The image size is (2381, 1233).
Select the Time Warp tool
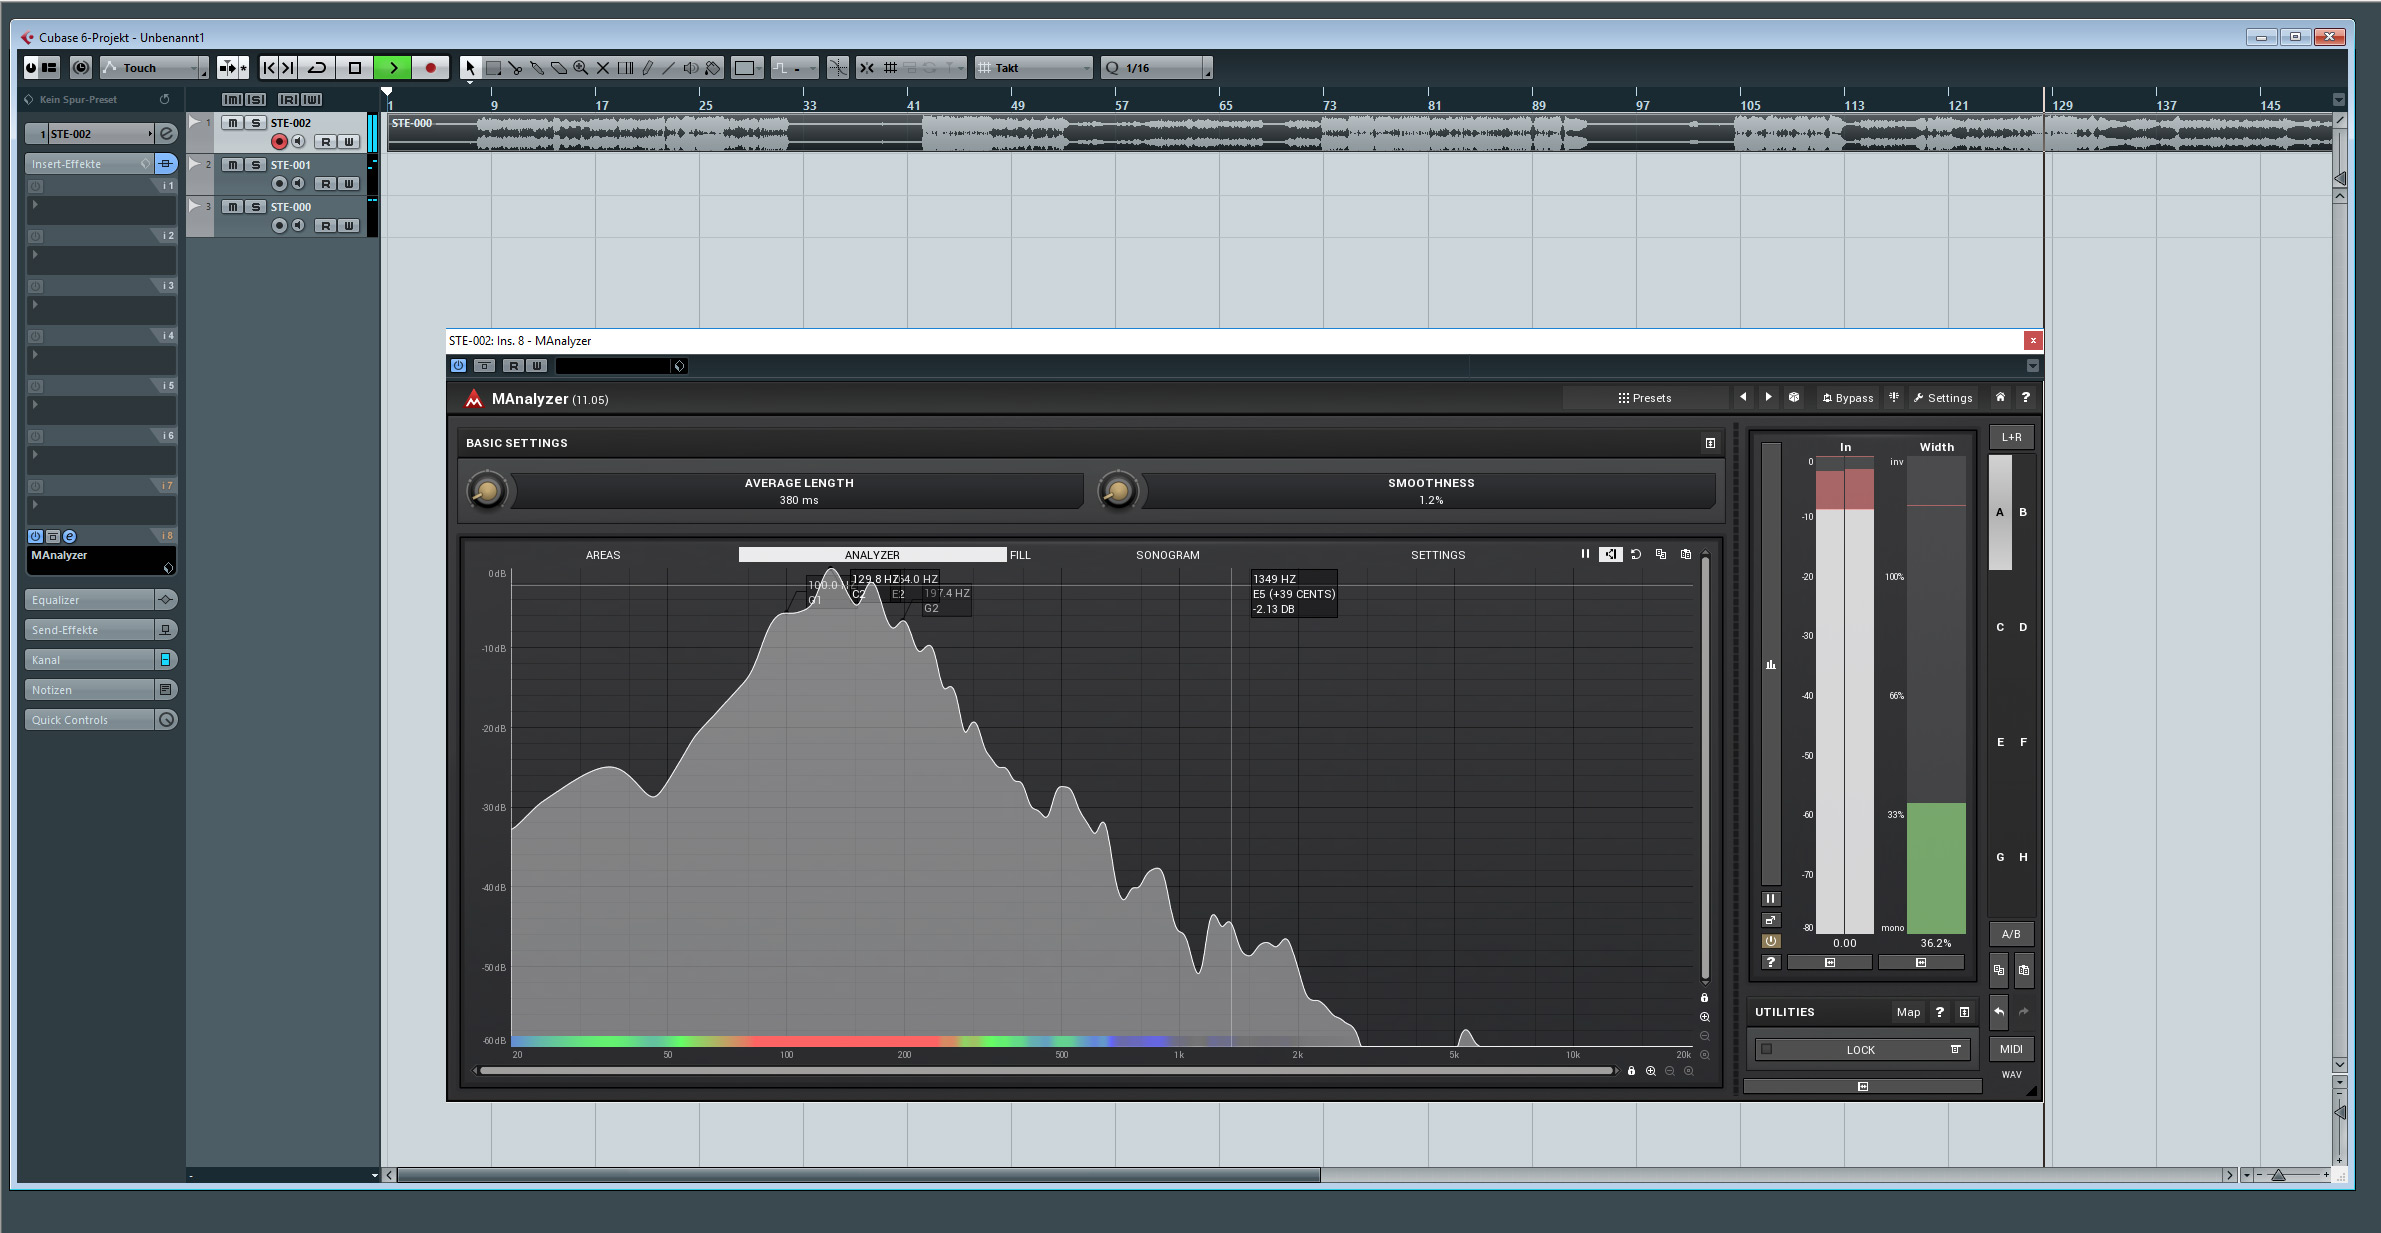pyautogui.click(x=625, y=68)
